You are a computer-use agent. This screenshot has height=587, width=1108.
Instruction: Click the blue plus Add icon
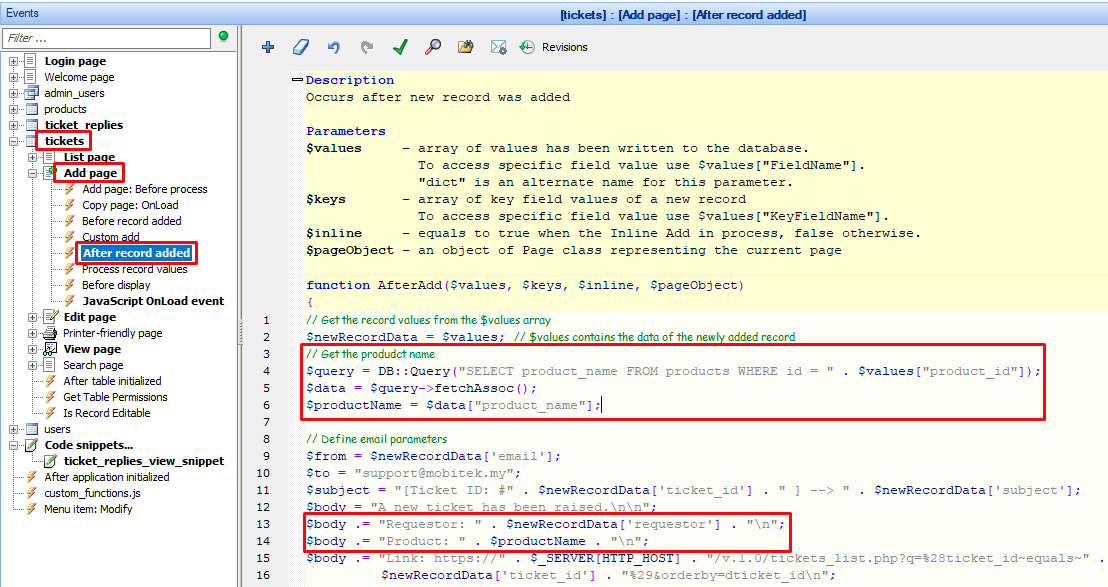(268, 47)
